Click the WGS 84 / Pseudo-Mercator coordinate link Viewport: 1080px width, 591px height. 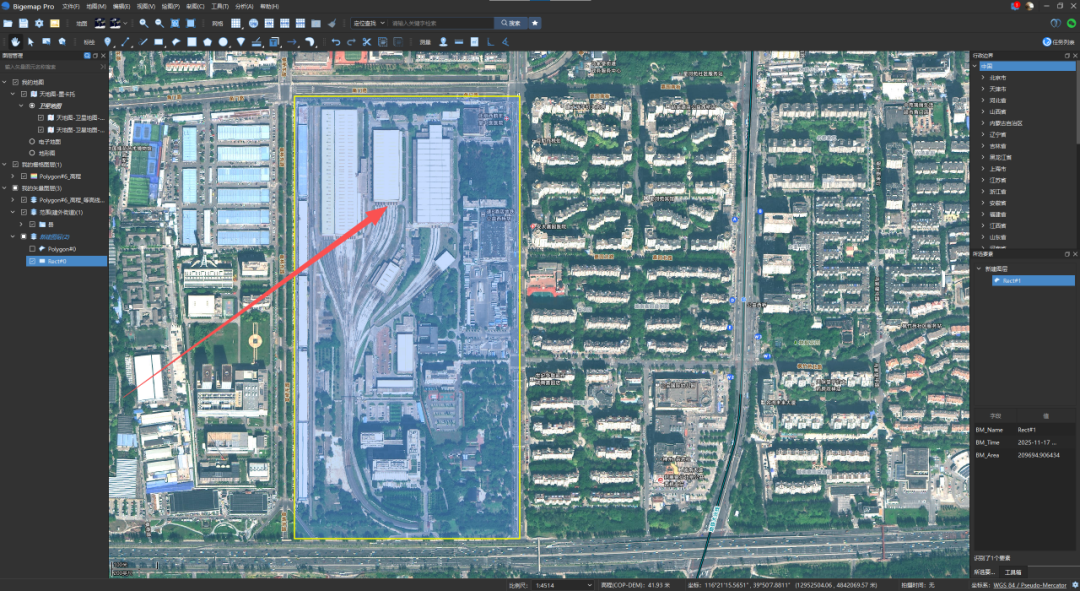[1030, 585]
